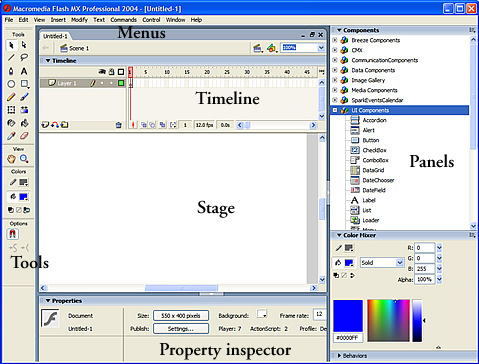479x364 pixels.
Task: Select the Paint Bucket tool
Action: [24, 123]
